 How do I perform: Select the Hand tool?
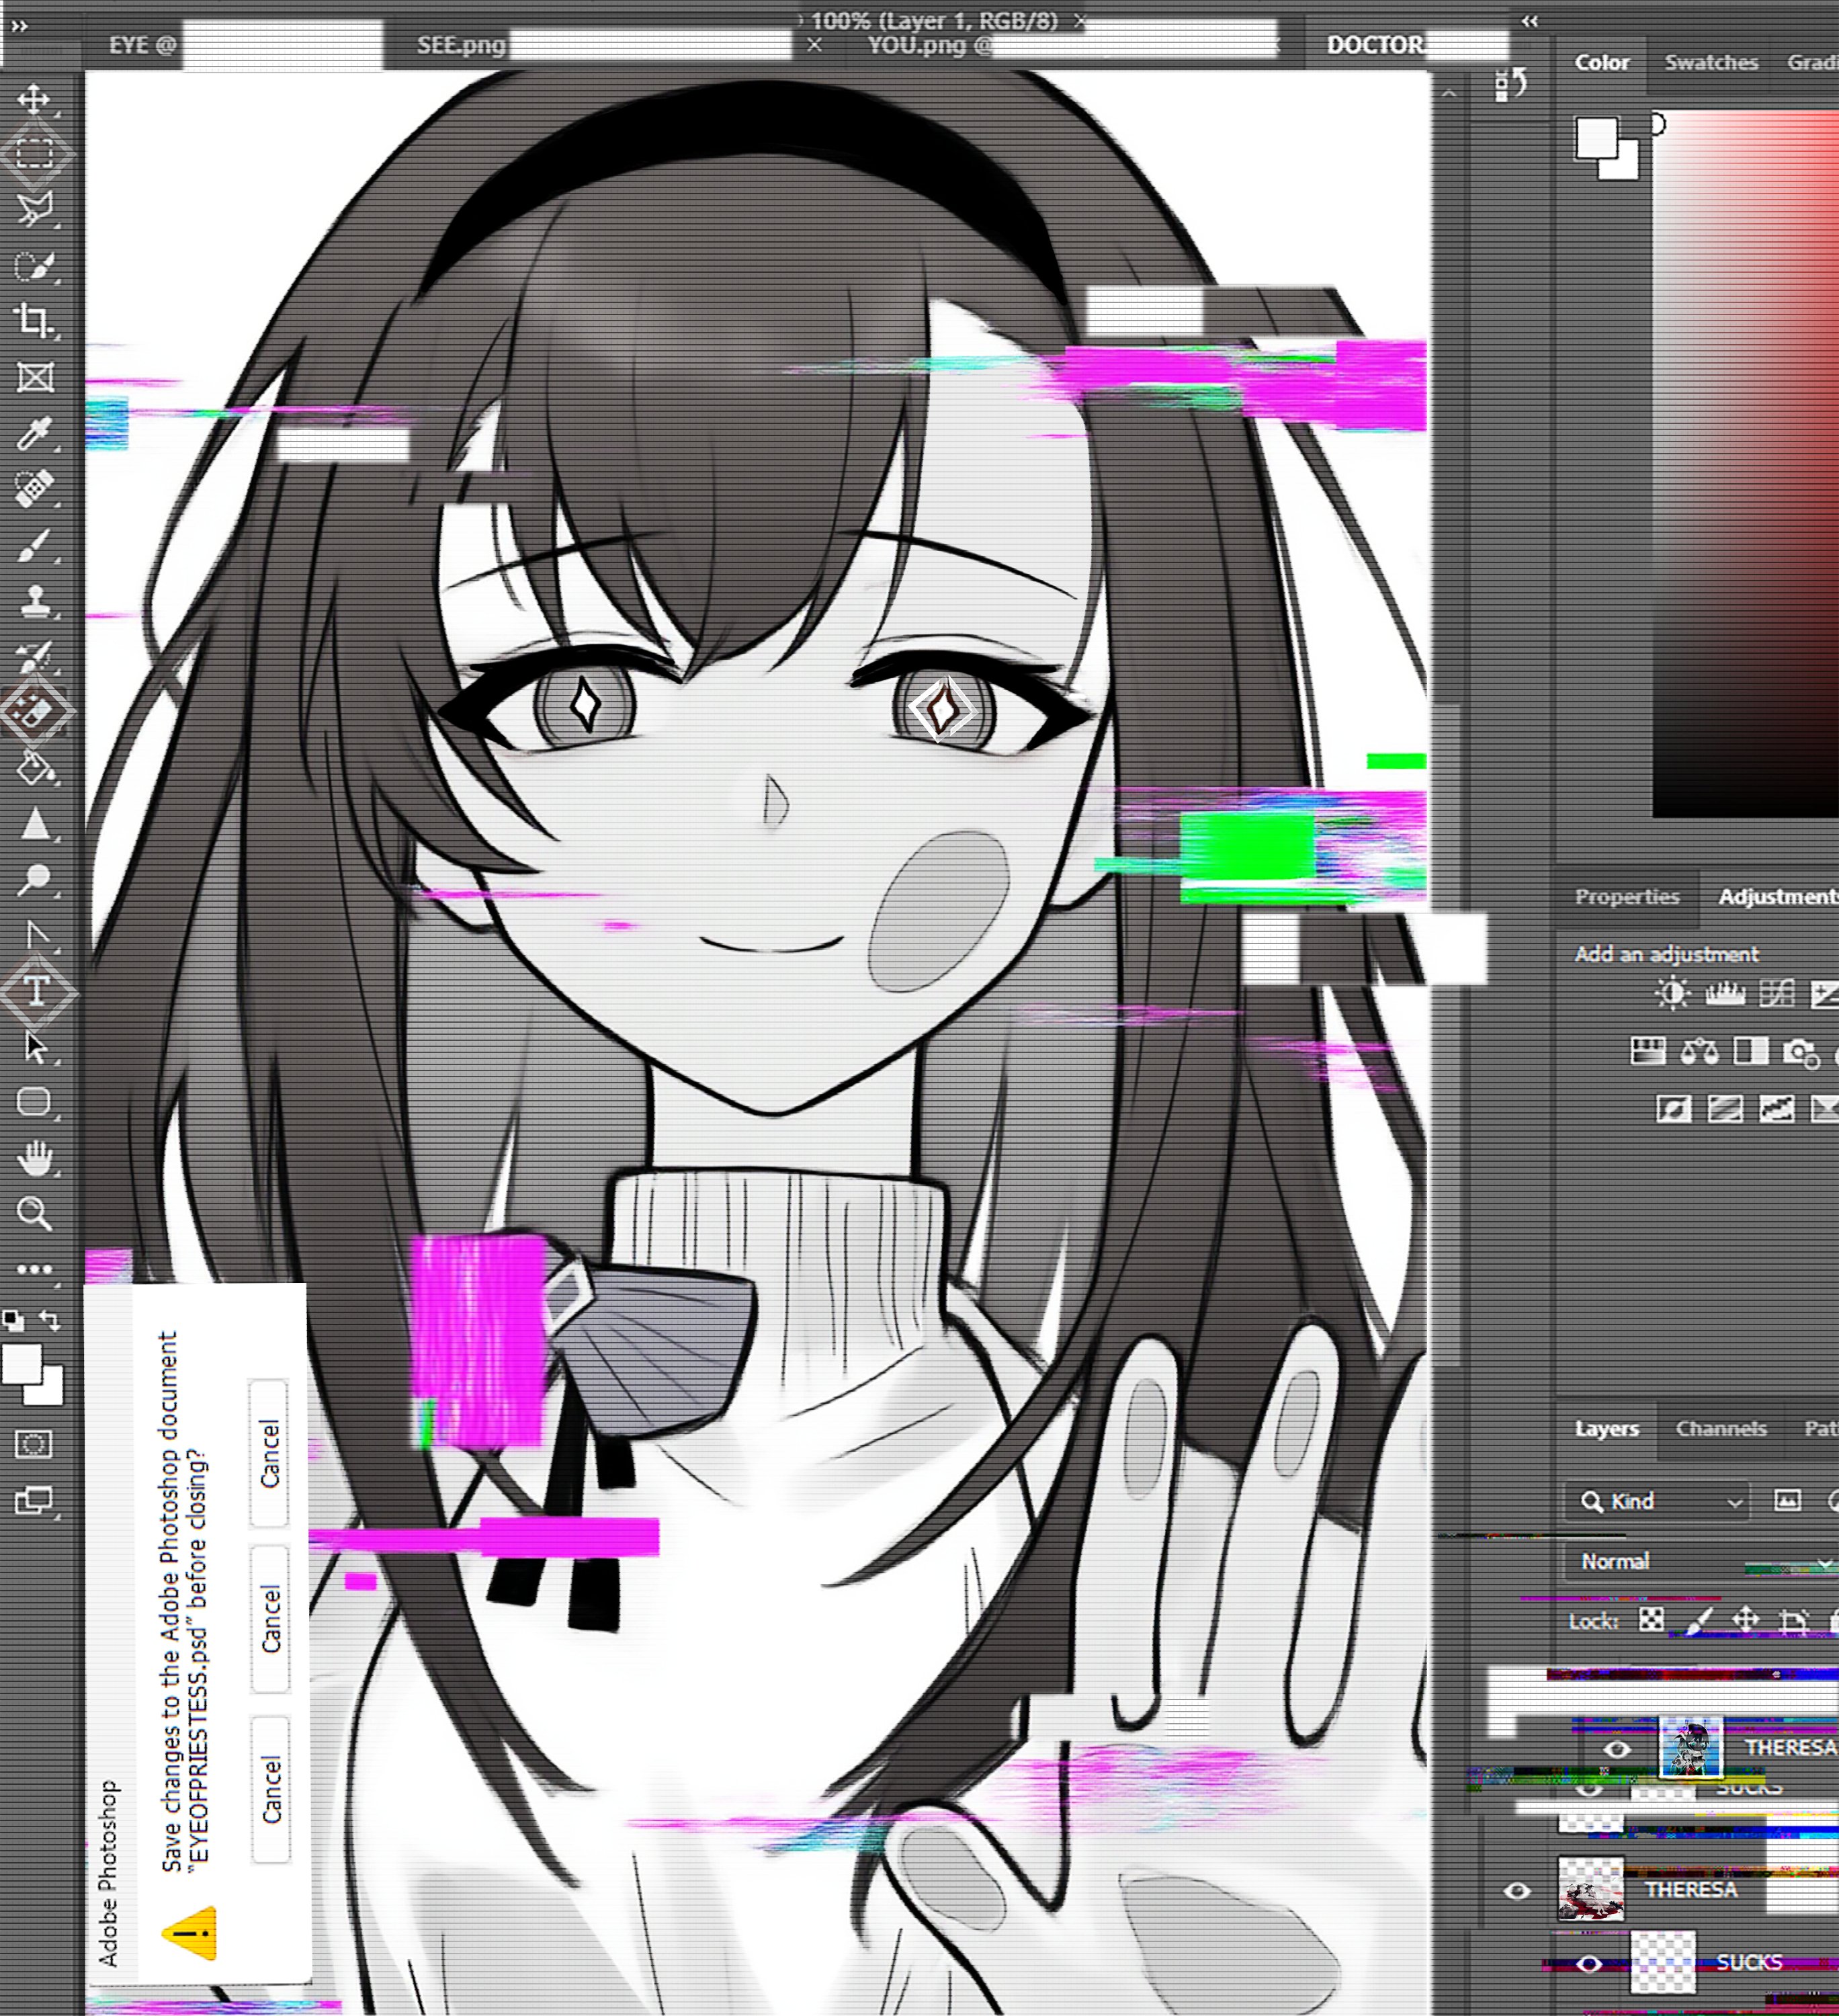click(x=34, y=1158)
